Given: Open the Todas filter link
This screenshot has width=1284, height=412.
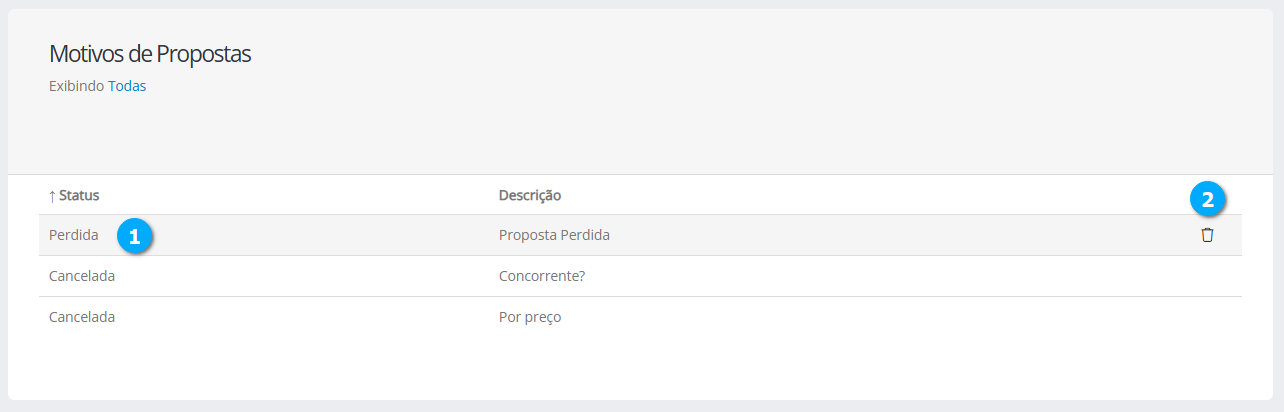Looking at the screenshot, I should pos(127,86).
